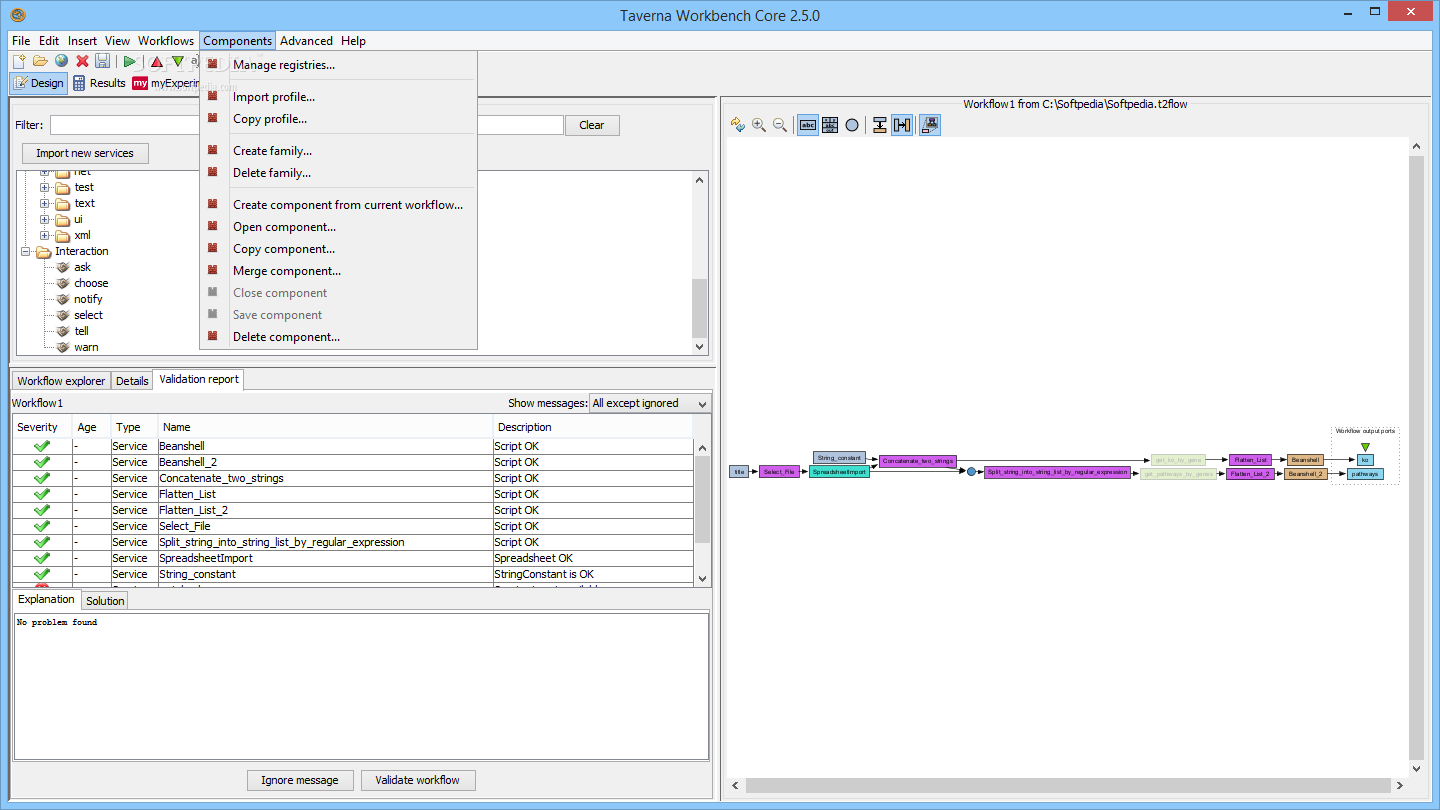Click the diagram horizontal scrollbar right arrow

point(1399,786)
